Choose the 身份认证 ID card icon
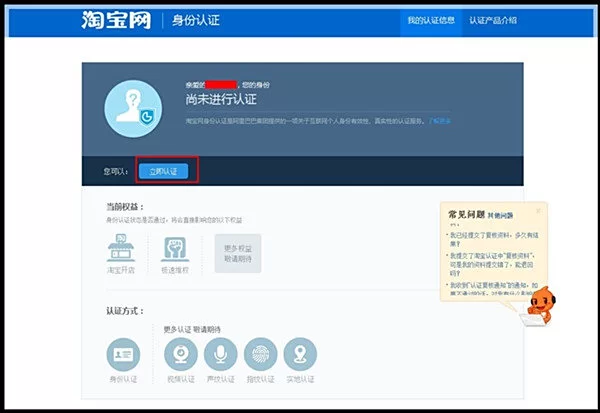Screen dimensions: 600x413 pyautogui.click(x=123, y=355)
